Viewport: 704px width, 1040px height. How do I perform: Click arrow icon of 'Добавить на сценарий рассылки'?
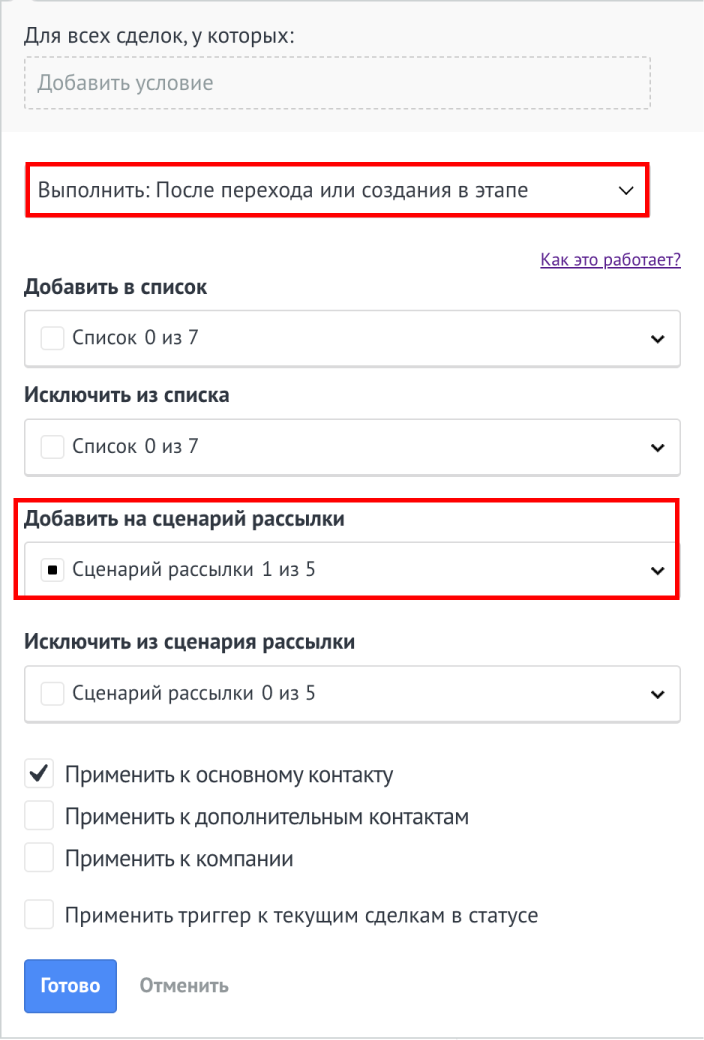point(657,571)
